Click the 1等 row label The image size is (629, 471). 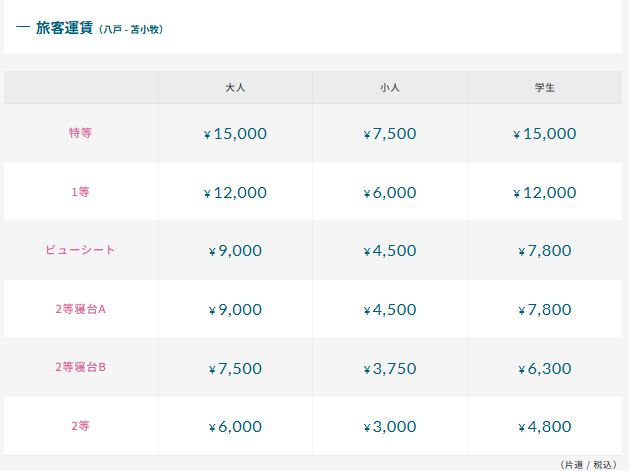tap(81, 192)
